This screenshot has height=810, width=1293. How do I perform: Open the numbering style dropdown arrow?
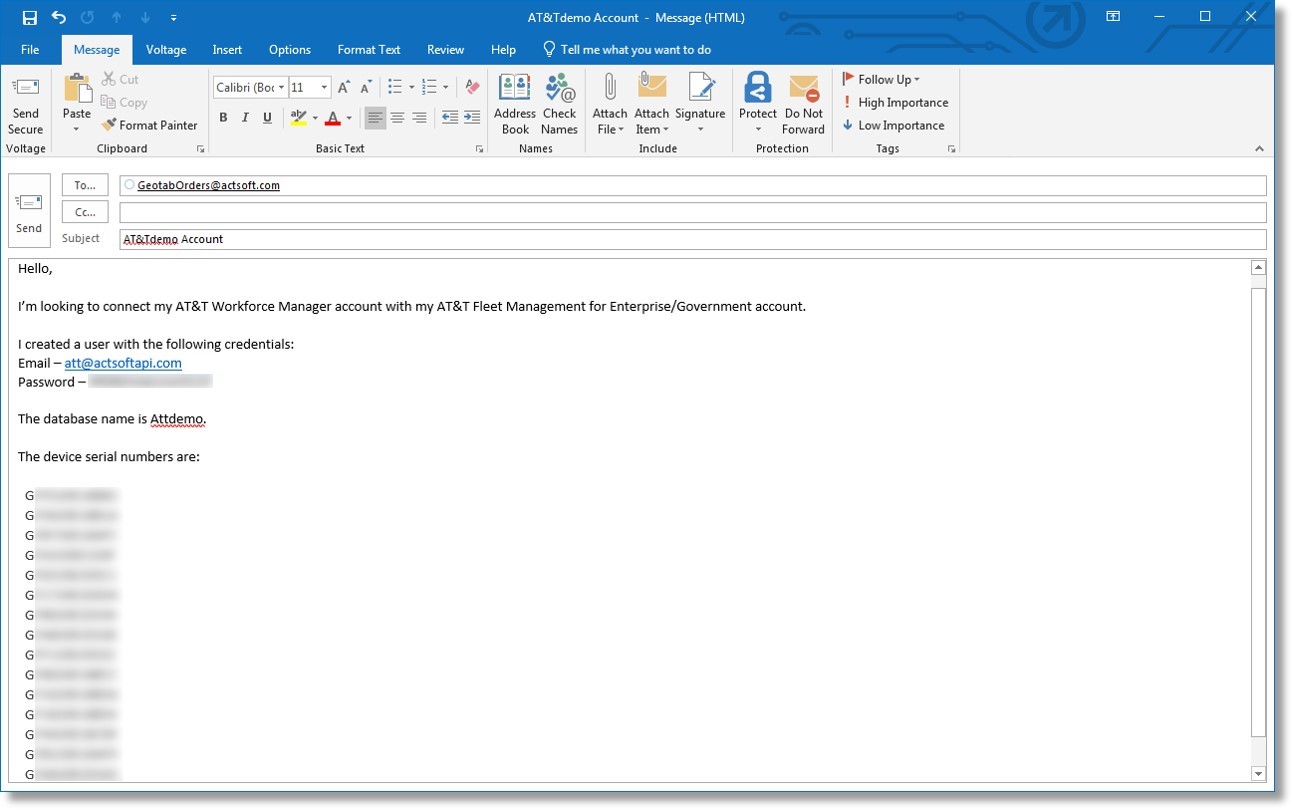point(445,87)
